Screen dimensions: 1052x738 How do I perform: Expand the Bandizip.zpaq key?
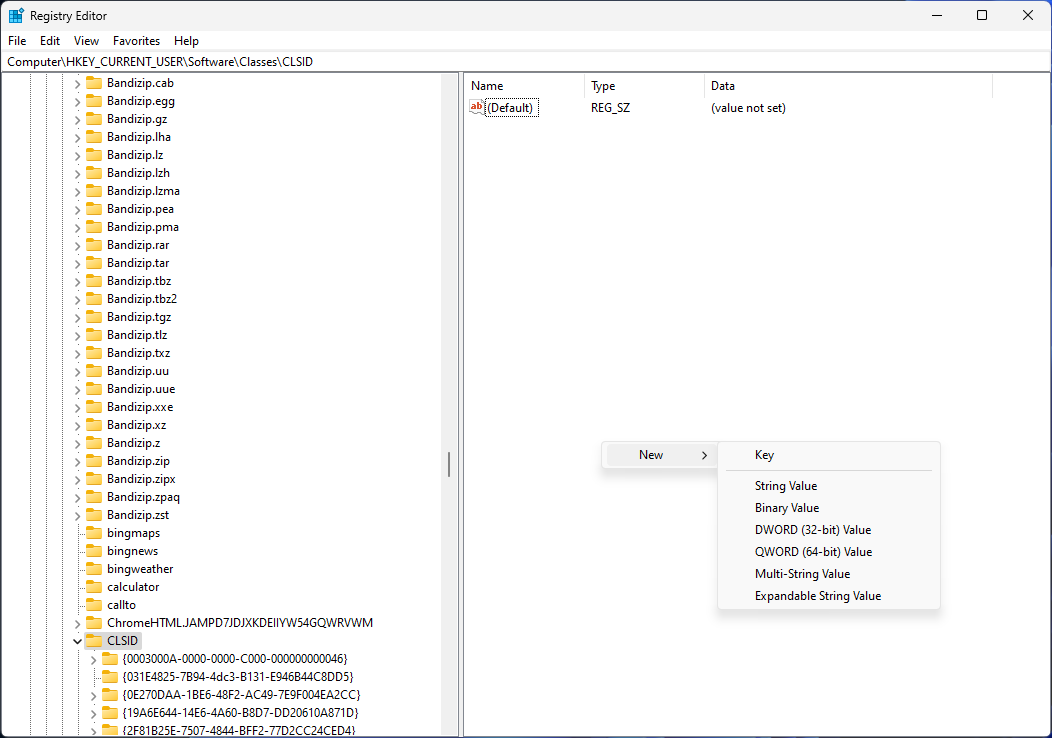click(x=77, y=498)
